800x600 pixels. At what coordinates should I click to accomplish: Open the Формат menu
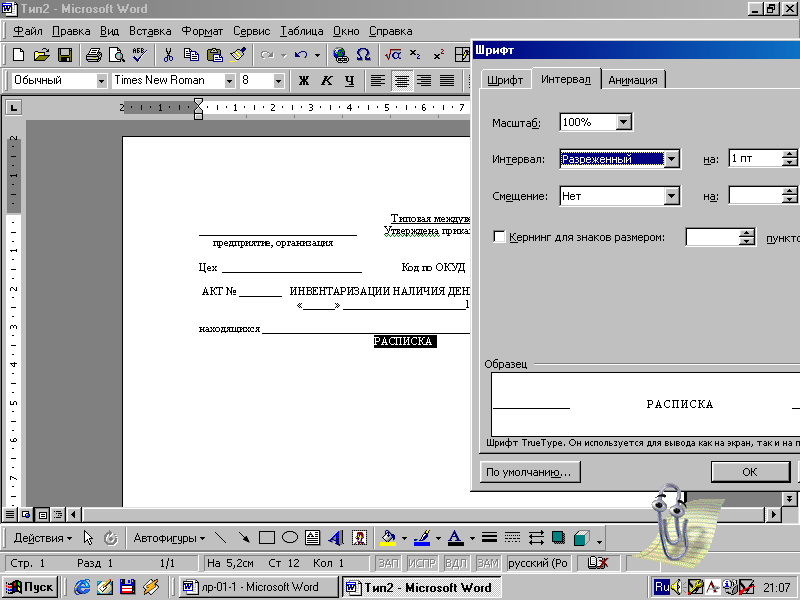(x=202, y=31)
